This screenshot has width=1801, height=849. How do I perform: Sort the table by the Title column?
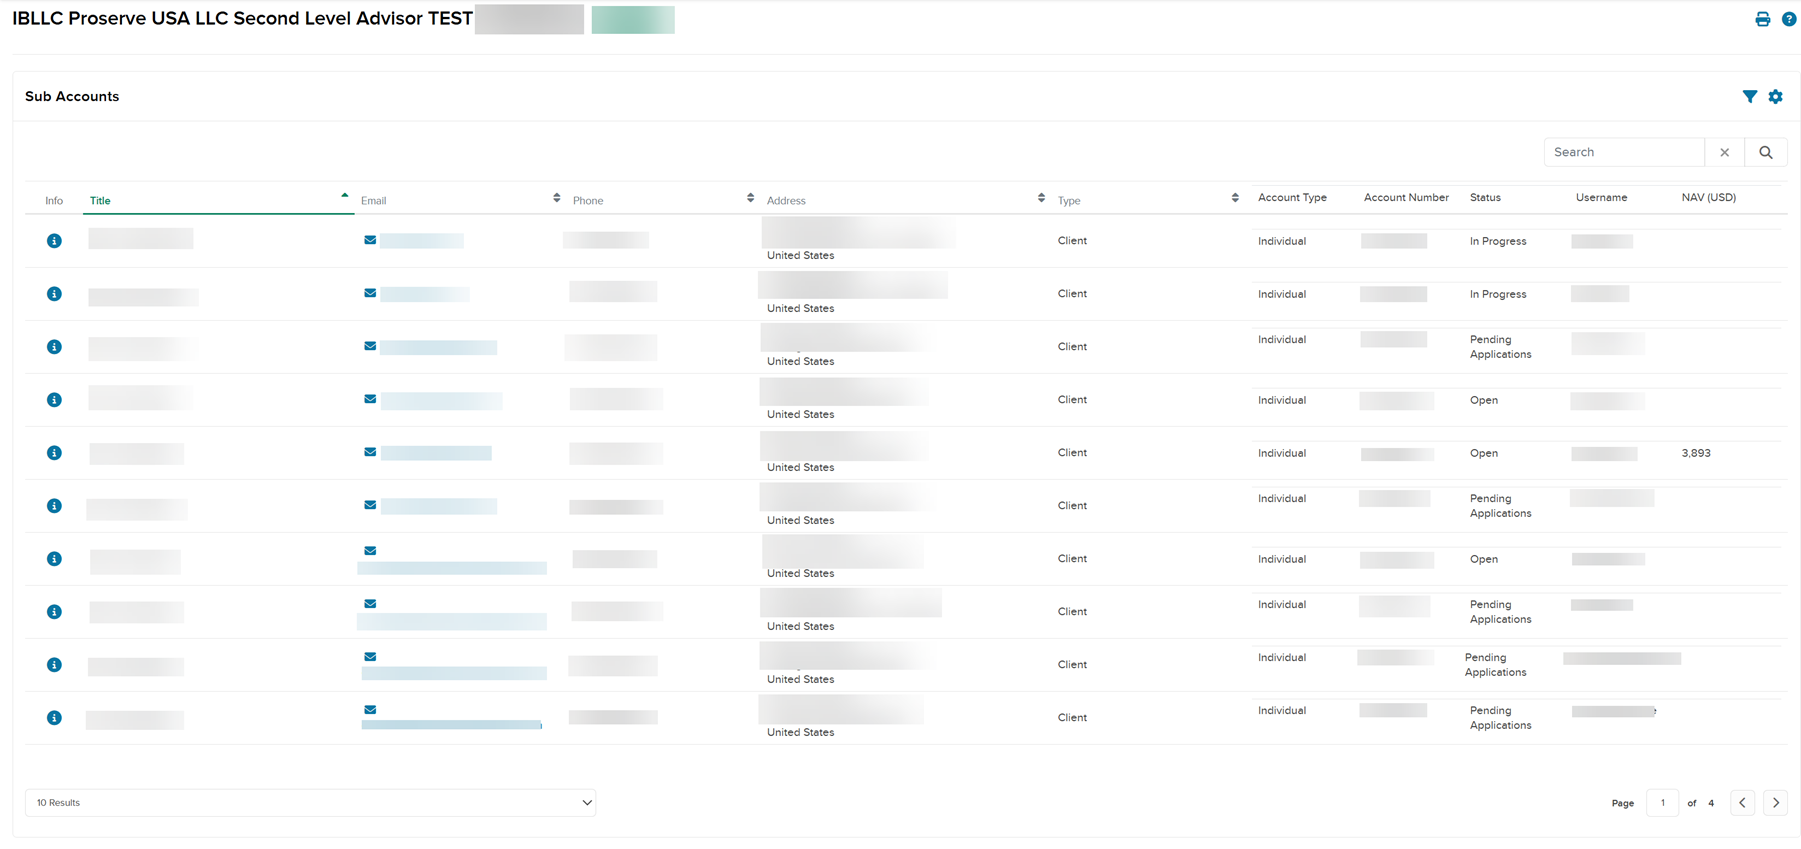point(218,200)
